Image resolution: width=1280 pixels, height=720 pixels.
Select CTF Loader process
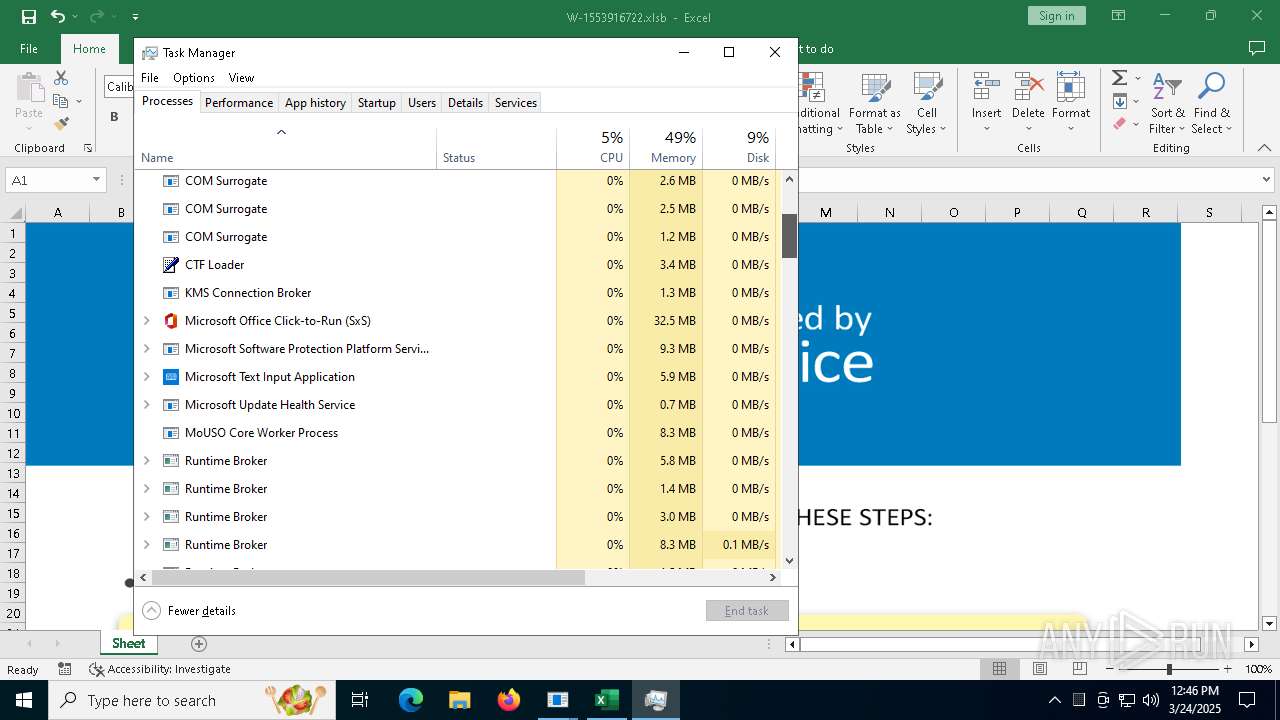tap(457, 265)
